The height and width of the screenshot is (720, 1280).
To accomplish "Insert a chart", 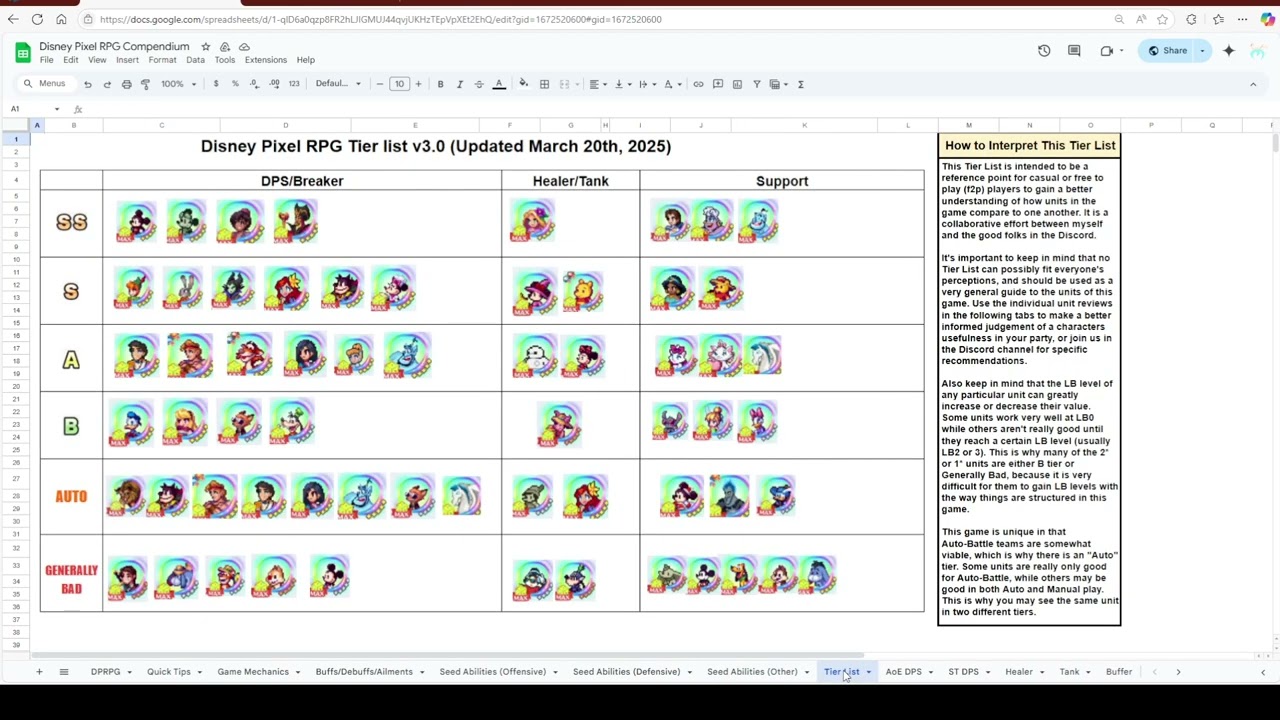I will coord(737,84).
